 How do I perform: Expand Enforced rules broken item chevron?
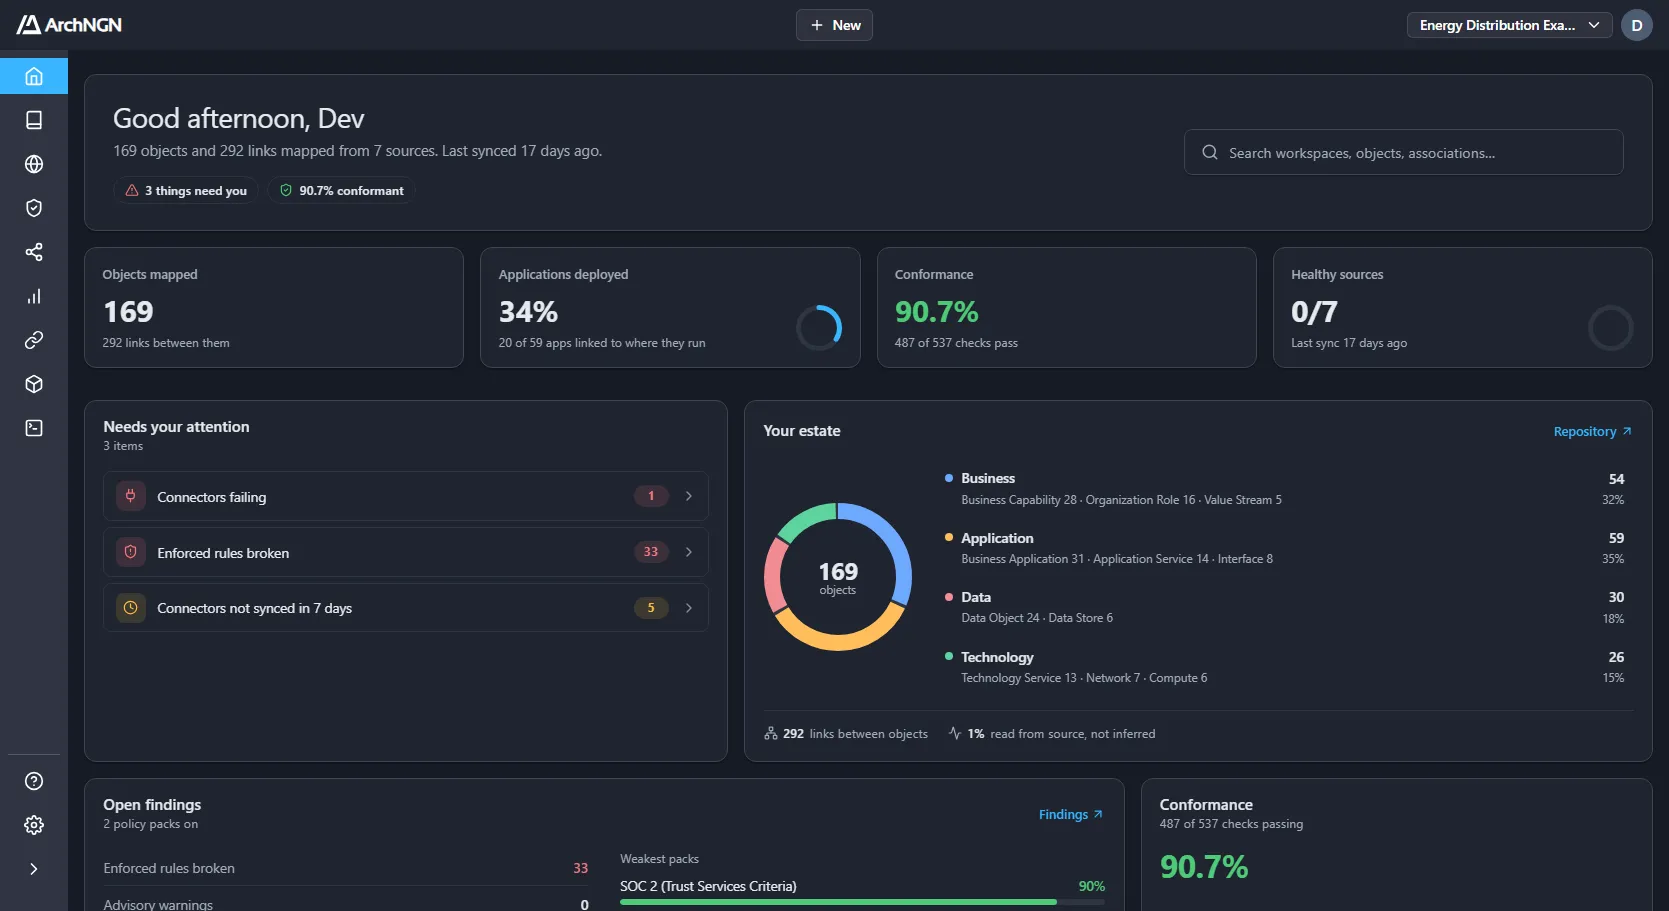coord(689,552)
